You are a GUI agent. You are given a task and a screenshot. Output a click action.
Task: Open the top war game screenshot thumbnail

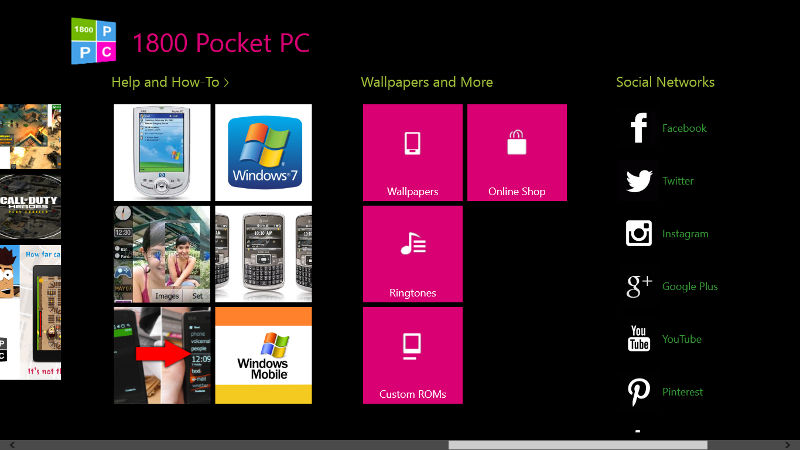point(30,136)
